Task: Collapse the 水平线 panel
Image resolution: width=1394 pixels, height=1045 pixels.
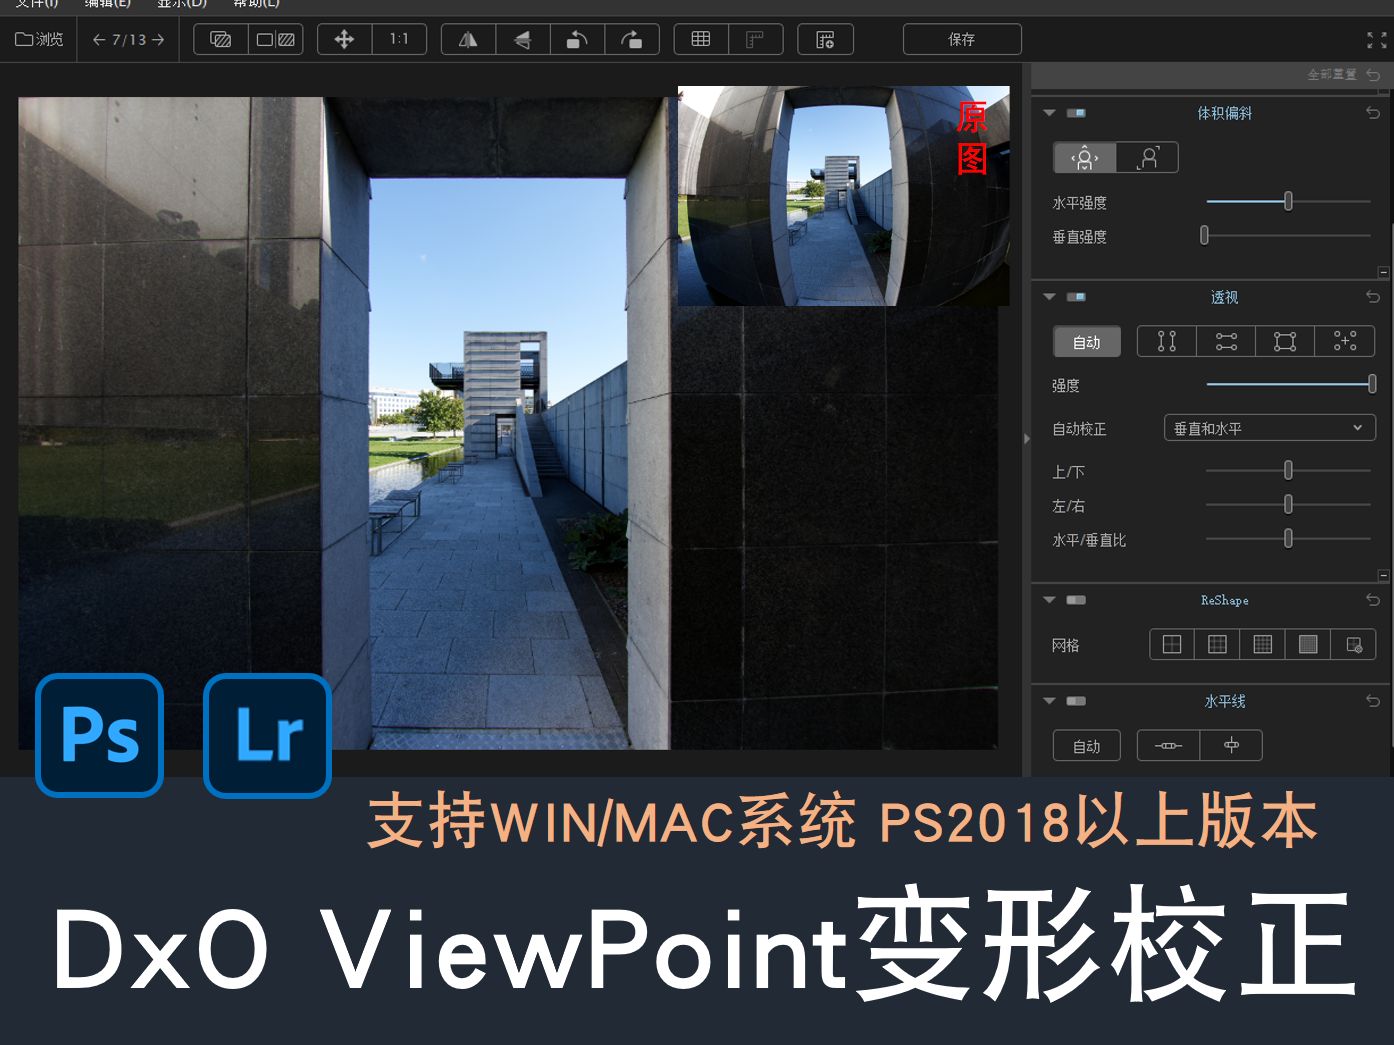Action: (x=1049, y=701)
